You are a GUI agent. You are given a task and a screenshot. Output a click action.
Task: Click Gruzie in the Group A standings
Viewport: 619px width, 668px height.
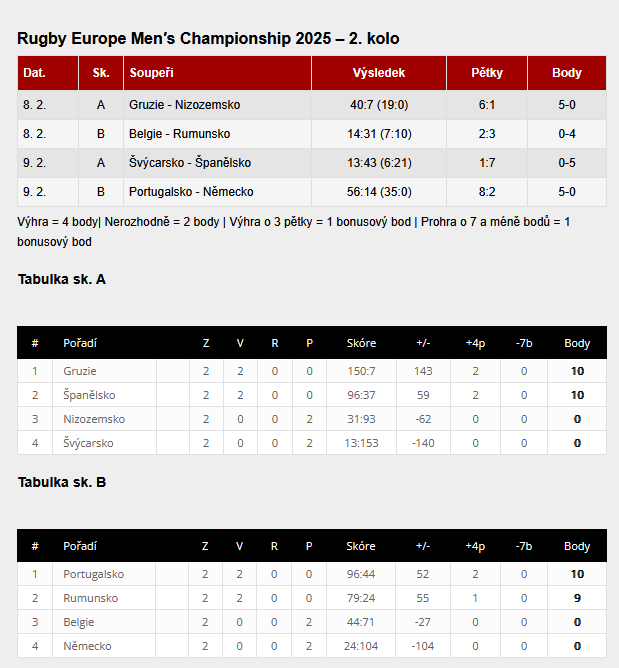(80, 371)
